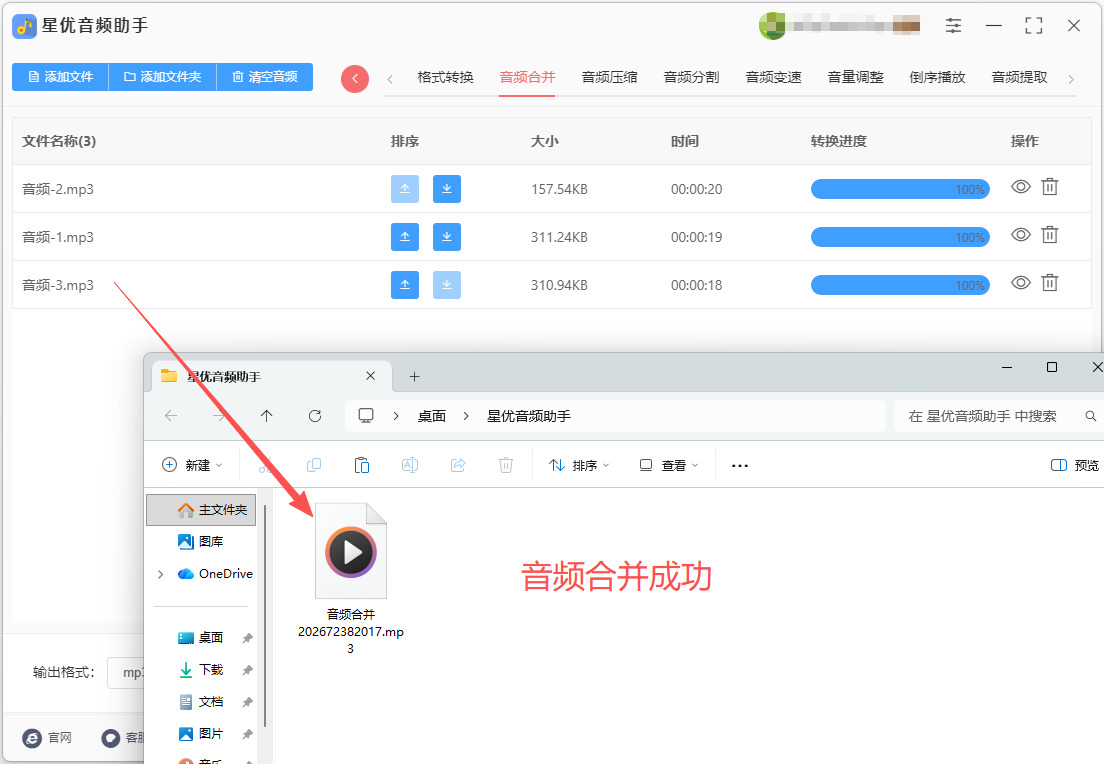Move 音频-2.mp3 down in order
Image resolution: width=1104 pixels, height=764 pixels.
[x=446, y=189]
